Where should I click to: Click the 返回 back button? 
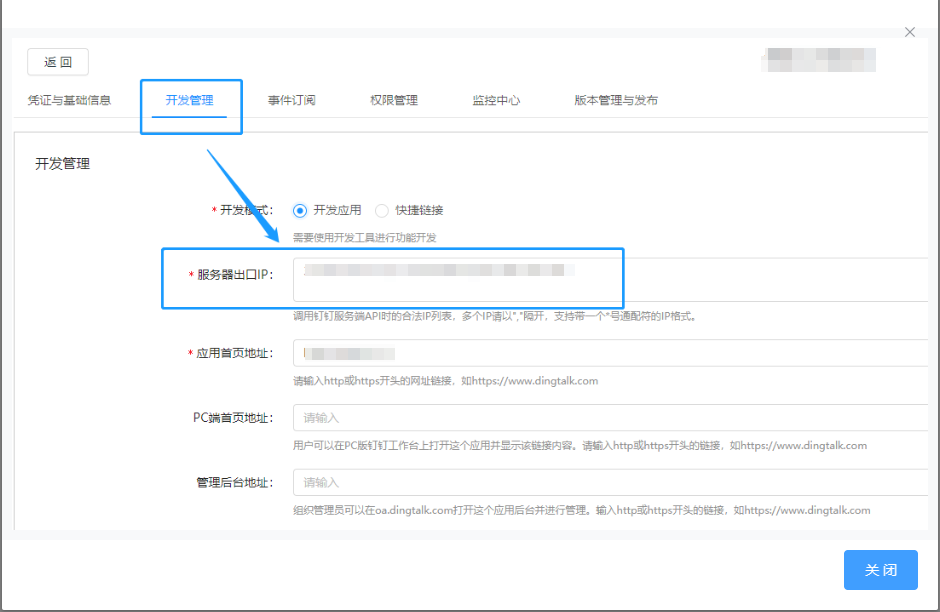click(x=58, y=62)
